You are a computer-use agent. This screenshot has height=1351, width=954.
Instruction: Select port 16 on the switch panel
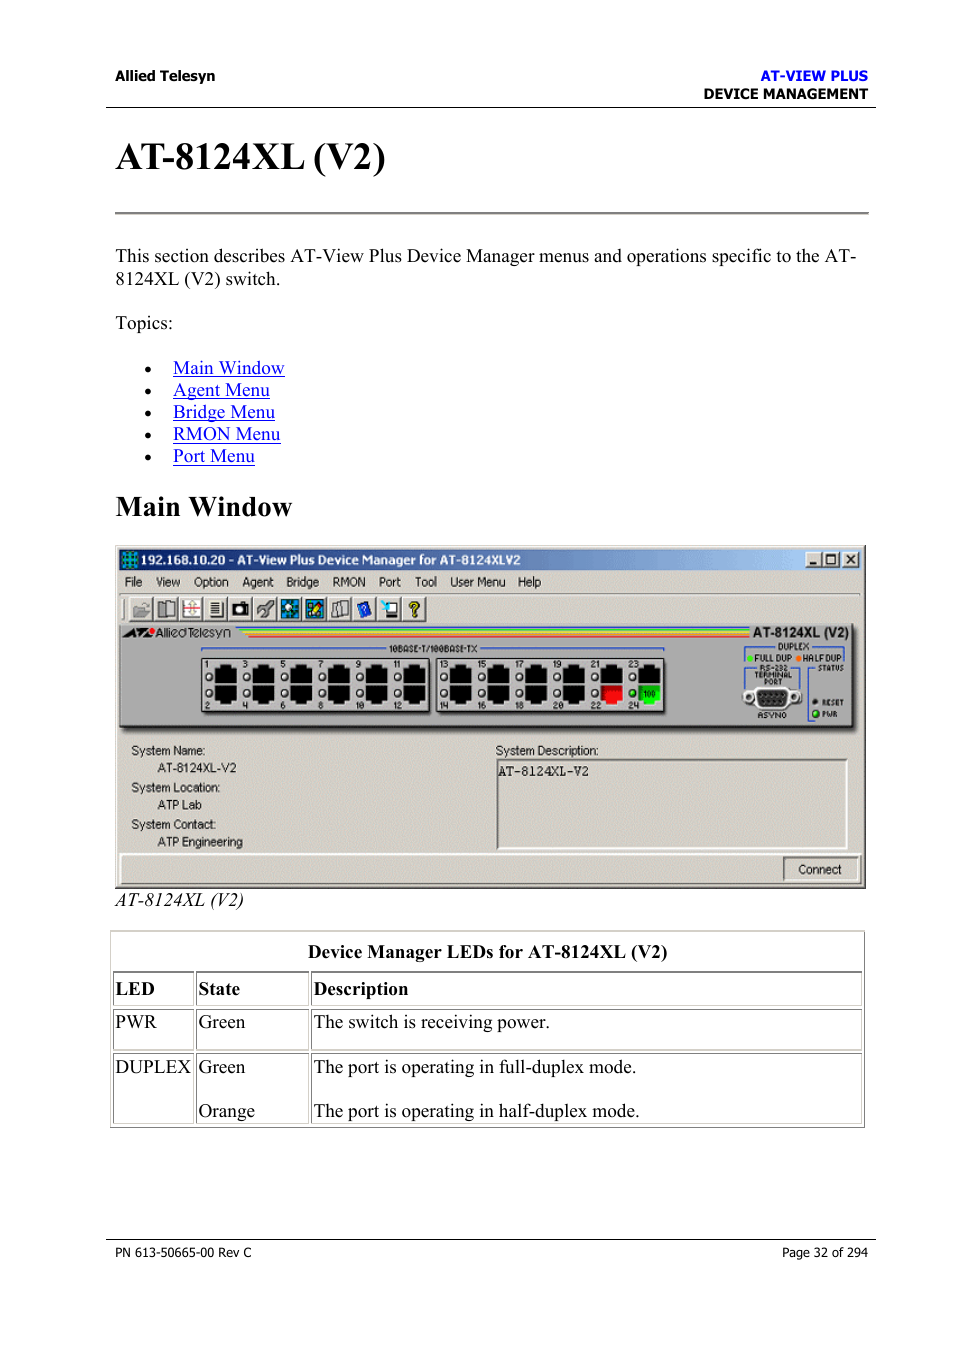pyautogui.click(x=499, y=693)
